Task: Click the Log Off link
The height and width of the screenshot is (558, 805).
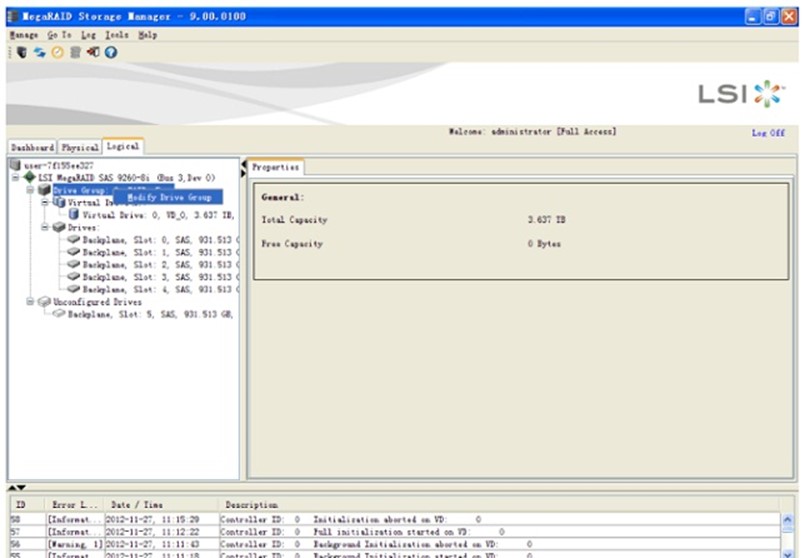Action: pyautogui.click(x=767, y=133)
